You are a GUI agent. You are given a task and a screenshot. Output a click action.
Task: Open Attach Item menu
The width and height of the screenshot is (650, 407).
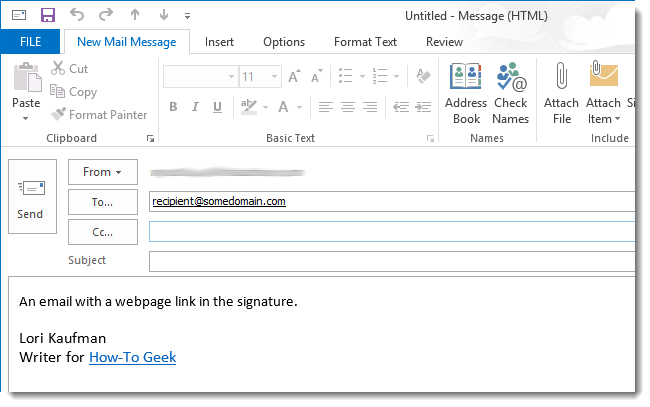604,94
